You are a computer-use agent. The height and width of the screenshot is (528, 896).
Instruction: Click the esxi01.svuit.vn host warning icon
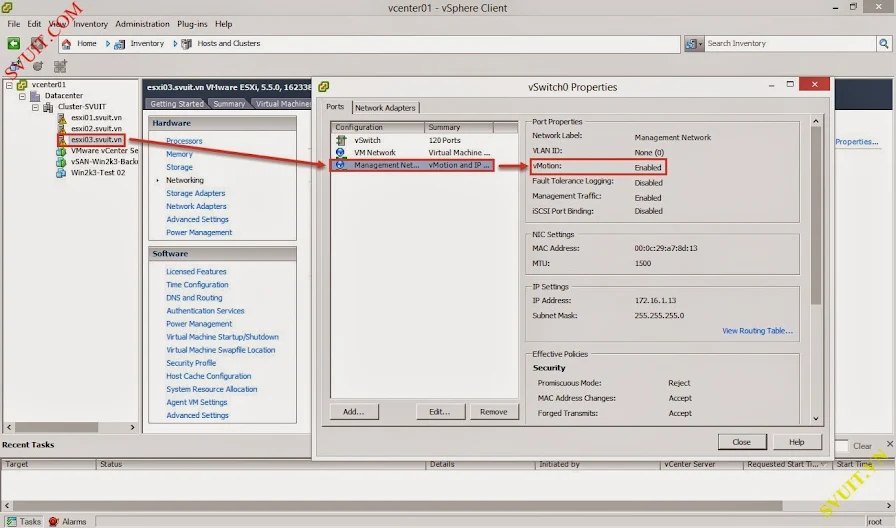pyautogui.click(x=61, y=118)
